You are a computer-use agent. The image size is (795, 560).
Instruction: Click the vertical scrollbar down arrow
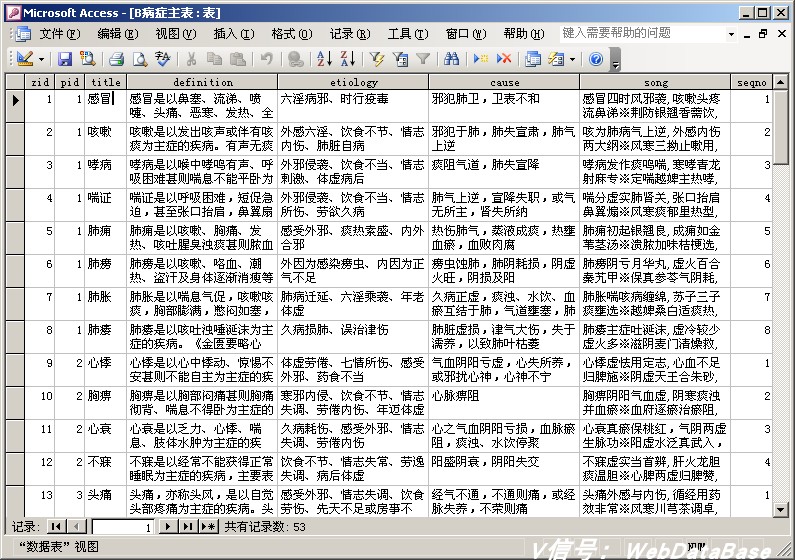781,510
